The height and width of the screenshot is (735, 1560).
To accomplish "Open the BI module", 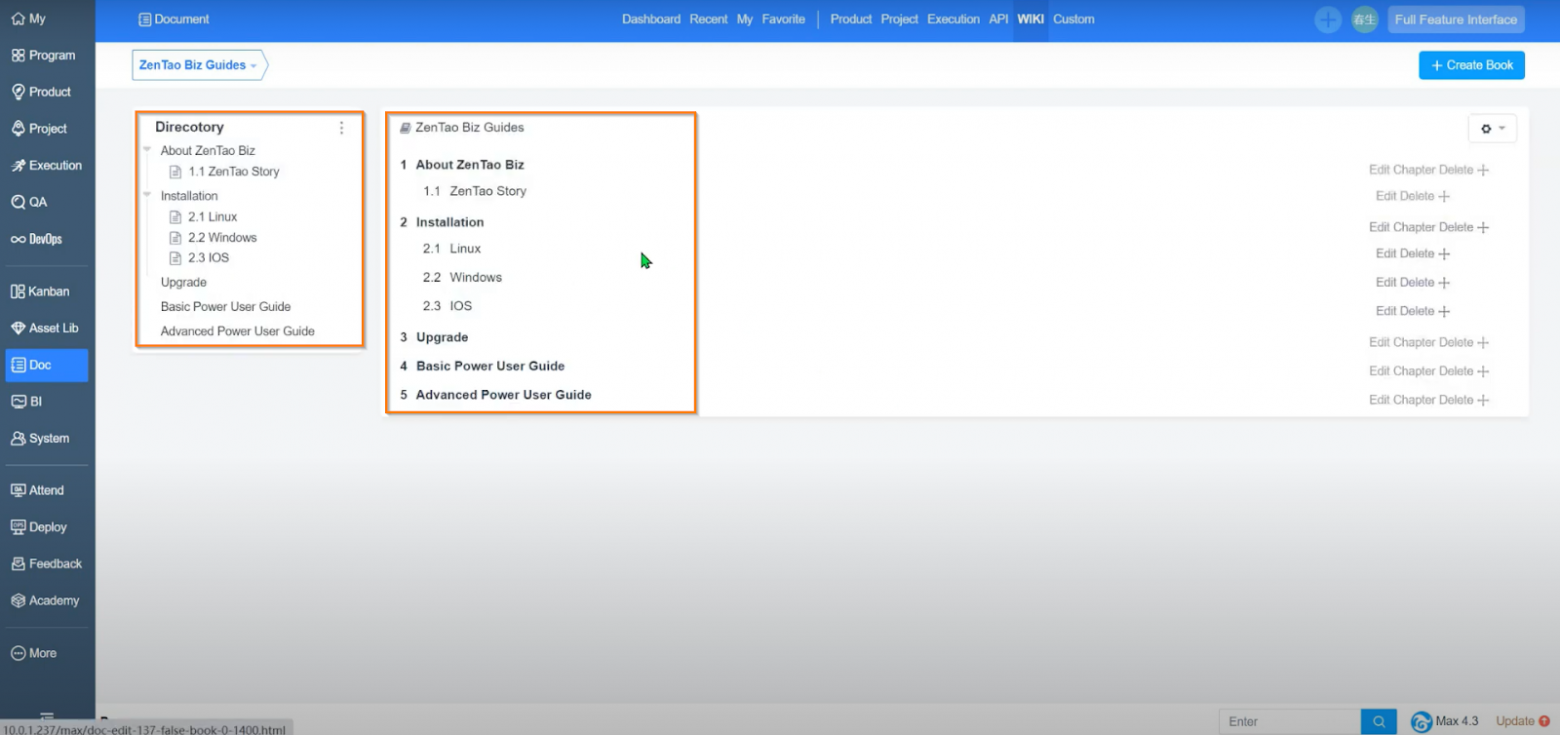I will pyautogui.click(x=27, y=401).
